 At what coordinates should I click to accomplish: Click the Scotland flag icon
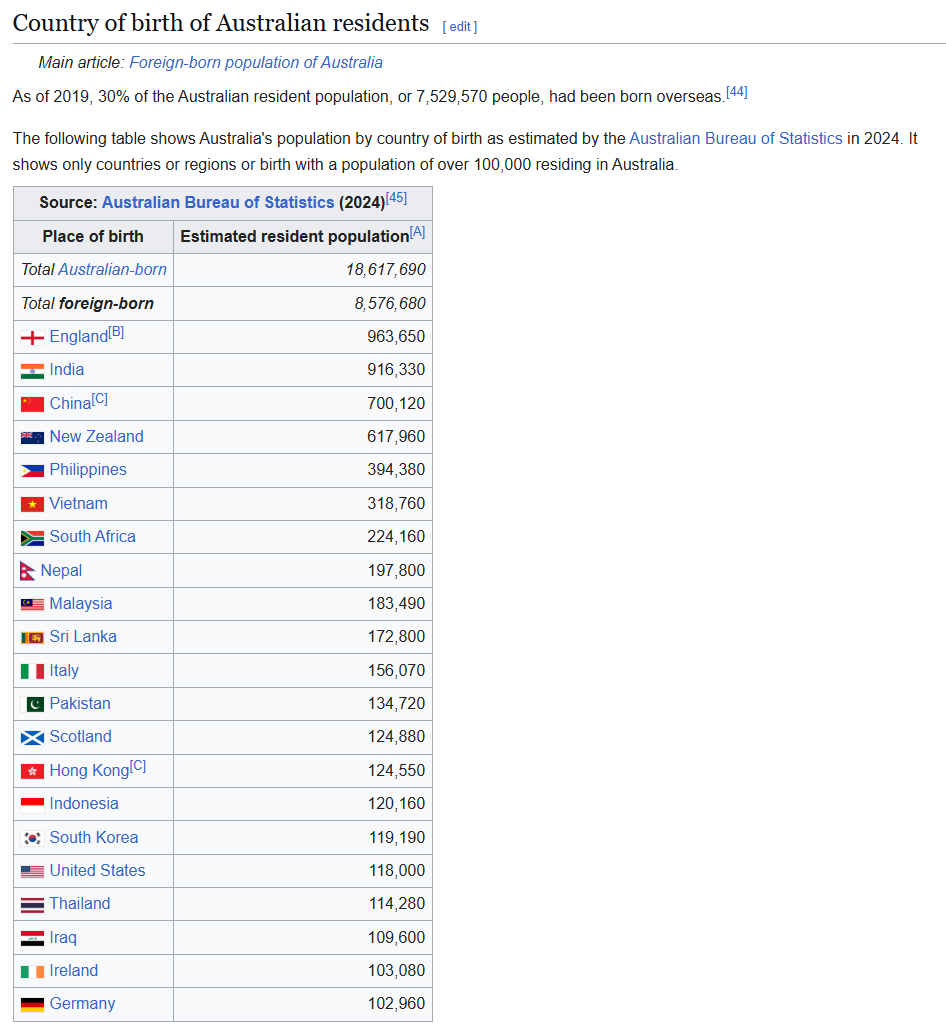(32, 738)
